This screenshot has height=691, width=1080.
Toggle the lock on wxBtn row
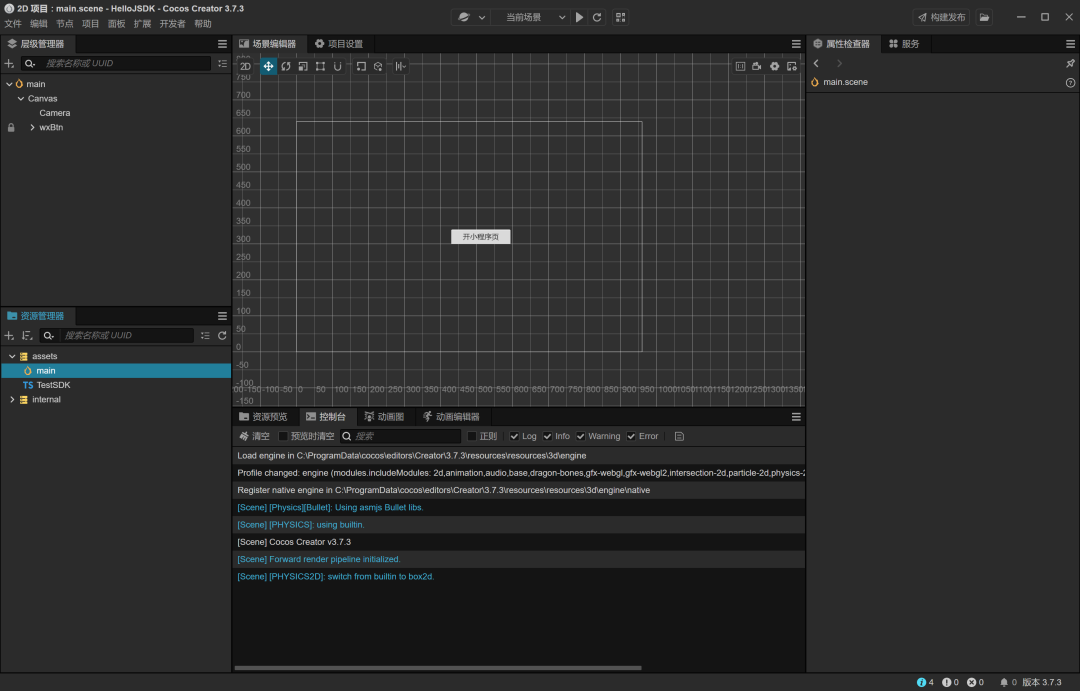click(x=11, y=127)
